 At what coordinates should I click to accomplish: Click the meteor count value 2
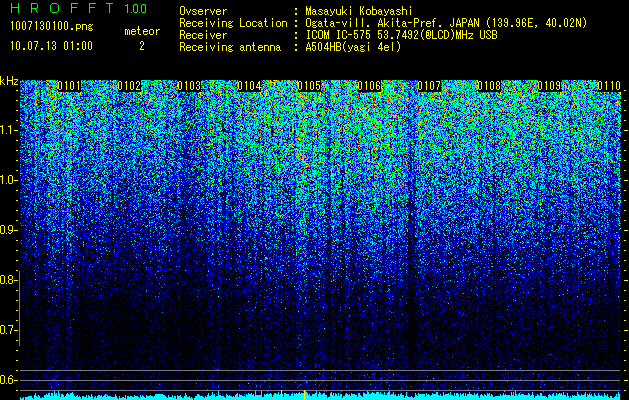[142, 46]
